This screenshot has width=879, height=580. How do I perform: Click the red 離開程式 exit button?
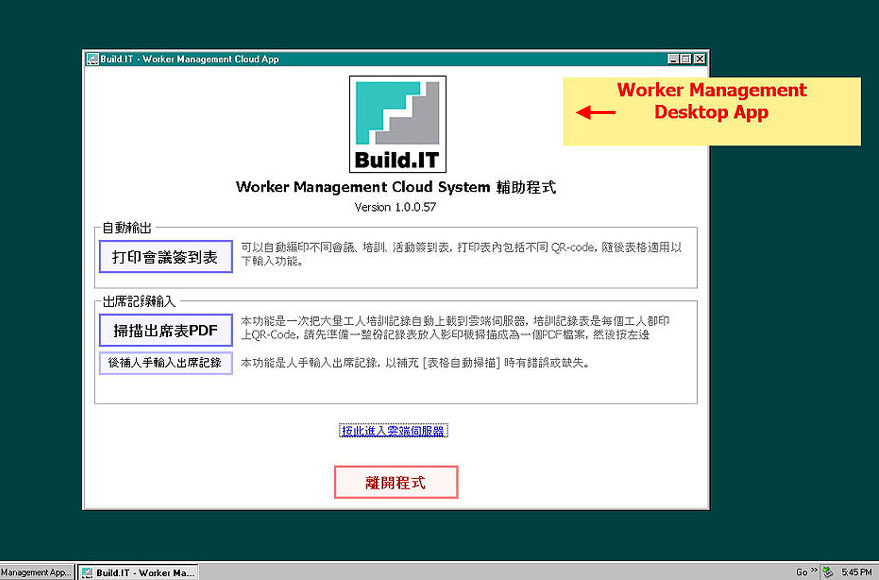[396, 482]
